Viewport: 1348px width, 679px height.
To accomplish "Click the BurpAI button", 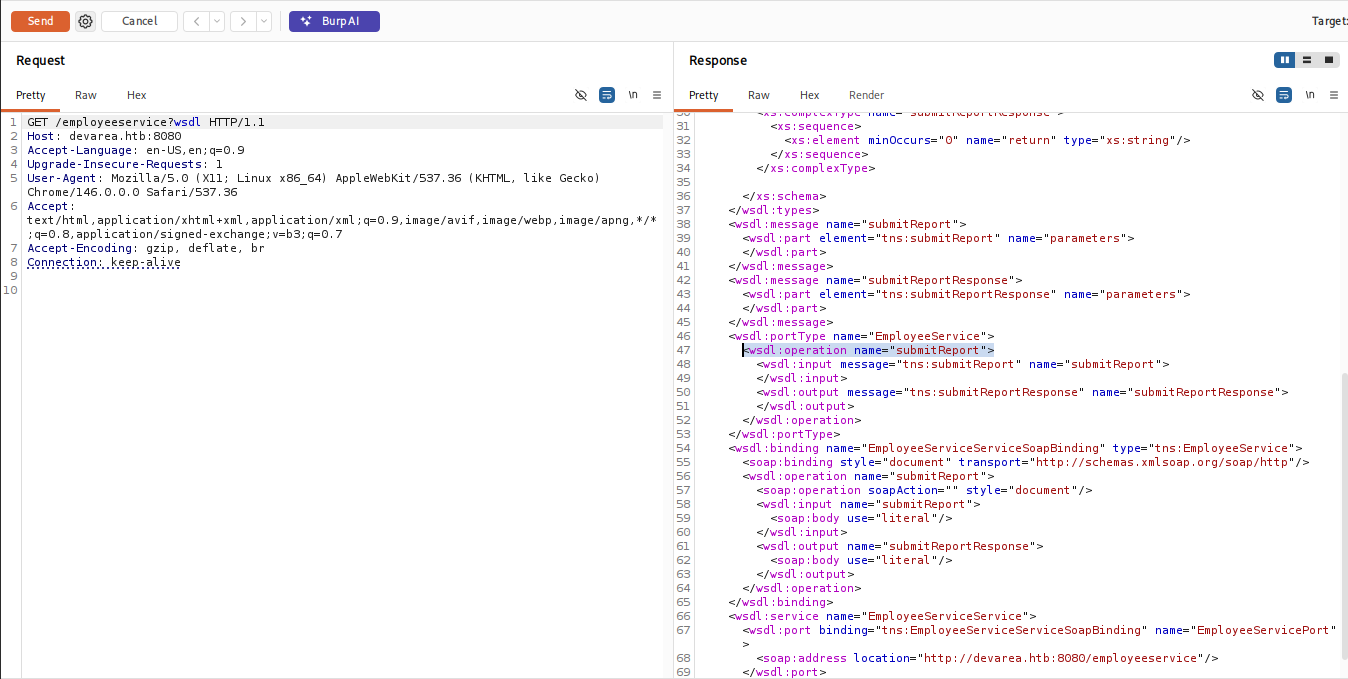I will 334,21.
